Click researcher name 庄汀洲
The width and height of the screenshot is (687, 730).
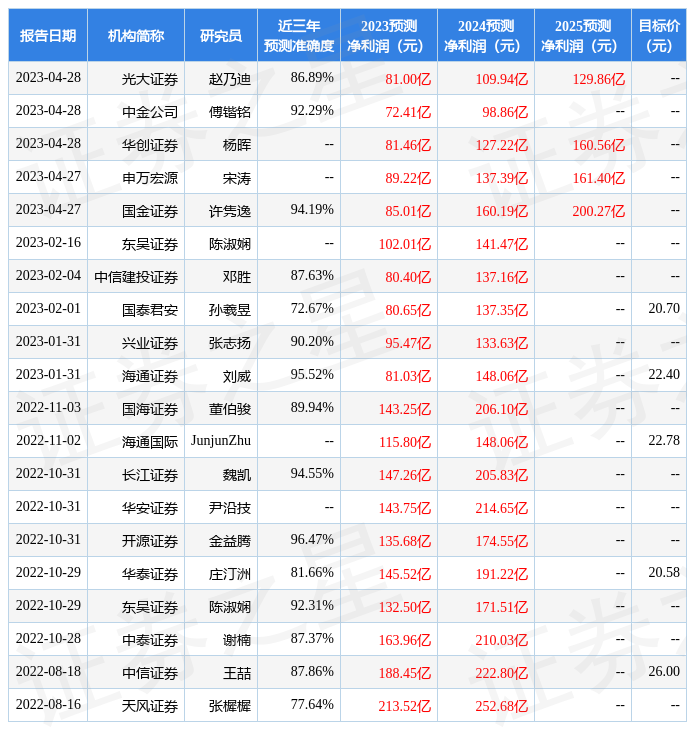[x=229, y=574]
